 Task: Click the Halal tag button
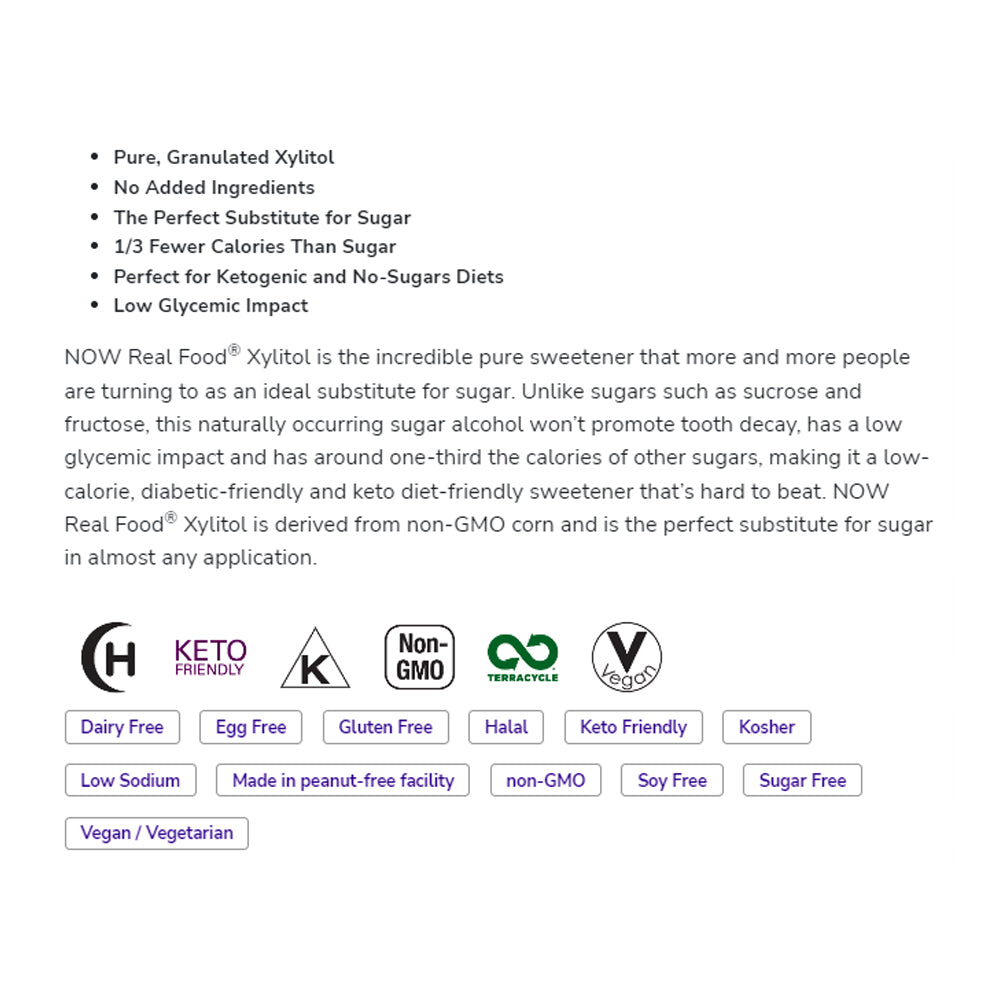tap(506, 727)
